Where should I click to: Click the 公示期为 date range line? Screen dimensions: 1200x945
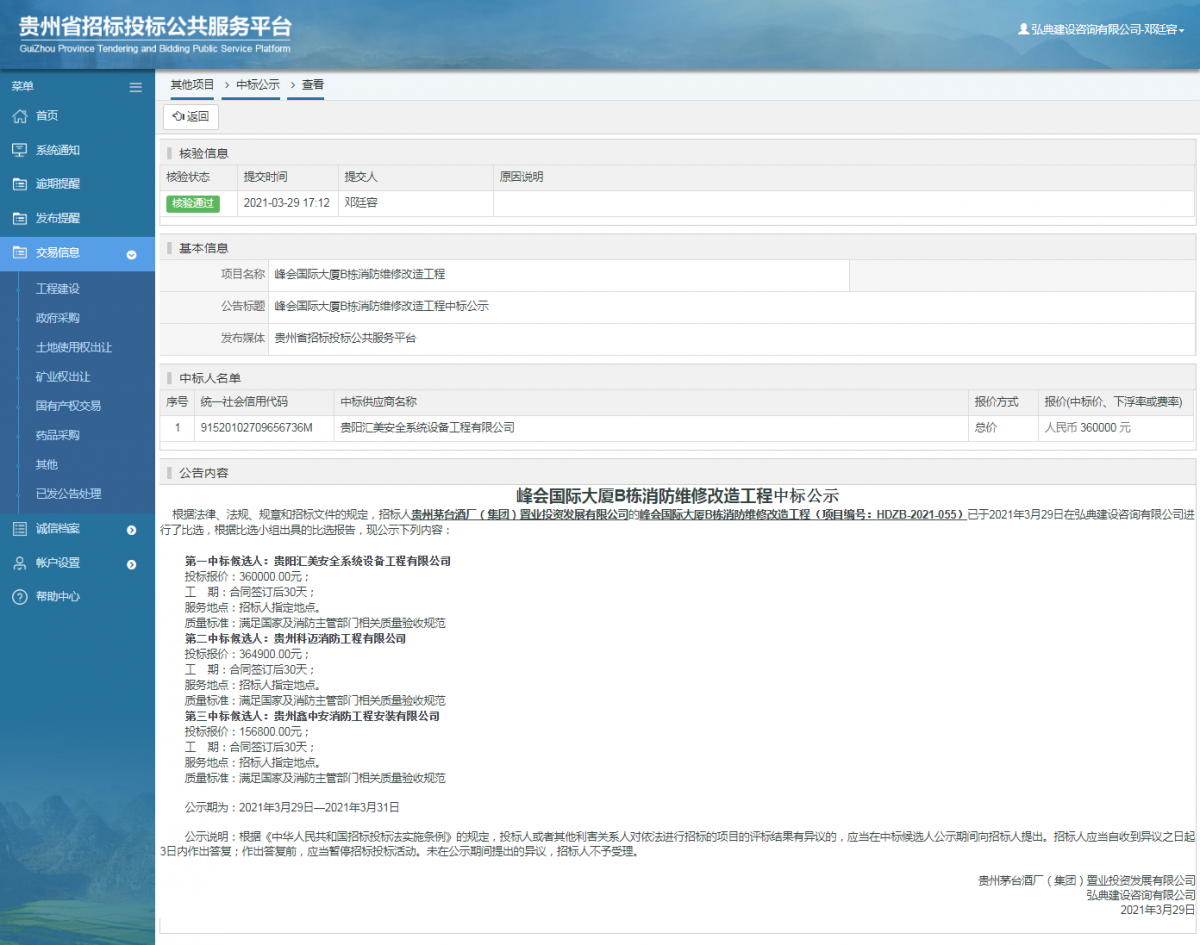292,806
